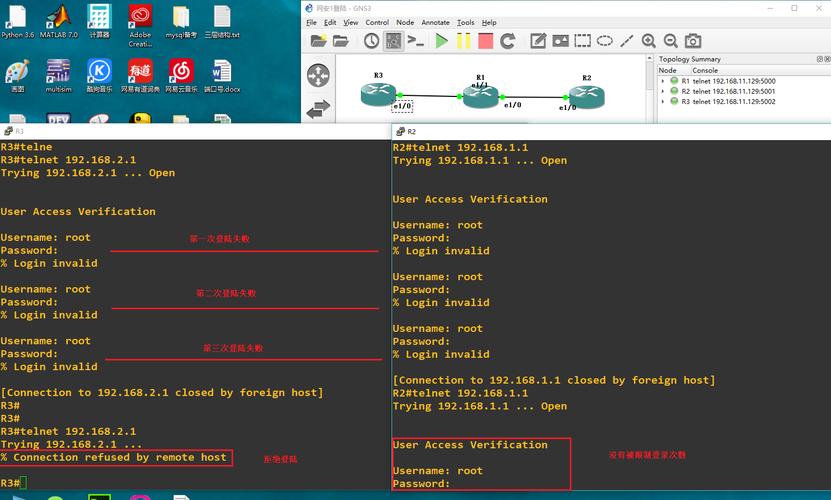
Task: Open the Control menu in GNS3
Action: click(x=377, y=22)
